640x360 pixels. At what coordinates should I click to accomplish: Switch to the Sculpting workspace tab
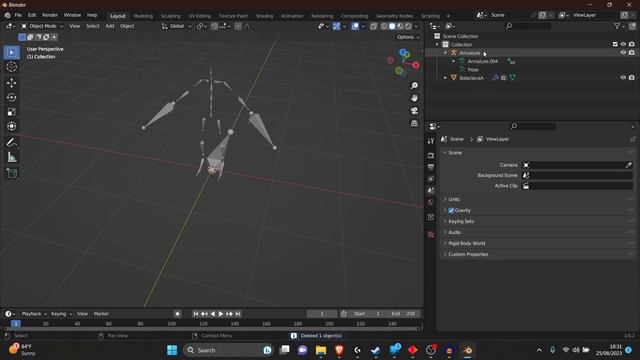click(x=171, y=16)
